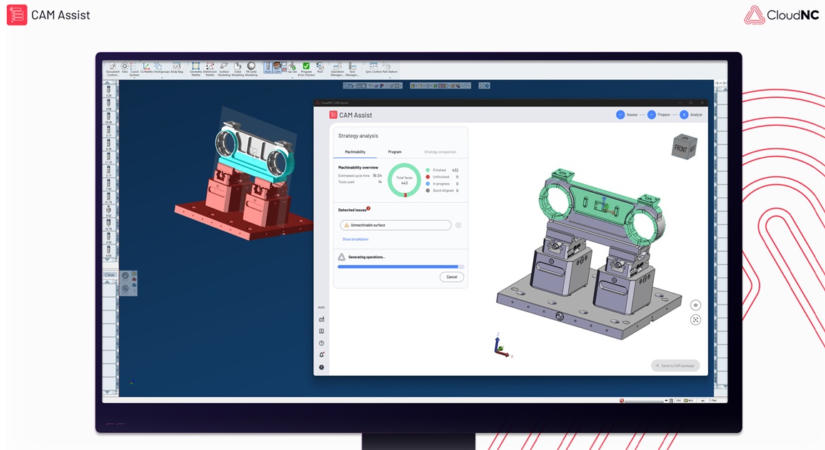Click the fit-to-screen icon in CAM Assist viewport
Screen dimensions: 825x450
696,319
